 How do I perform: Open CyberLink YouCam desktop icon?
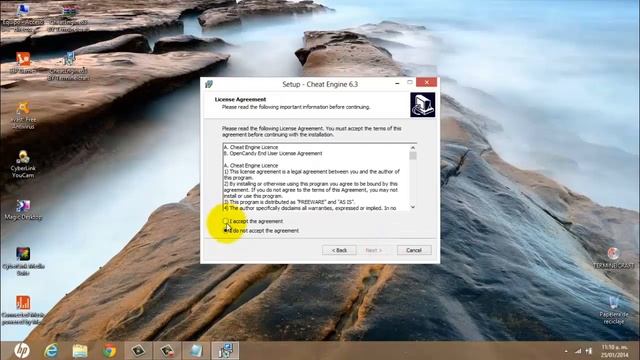coord(23,164)
